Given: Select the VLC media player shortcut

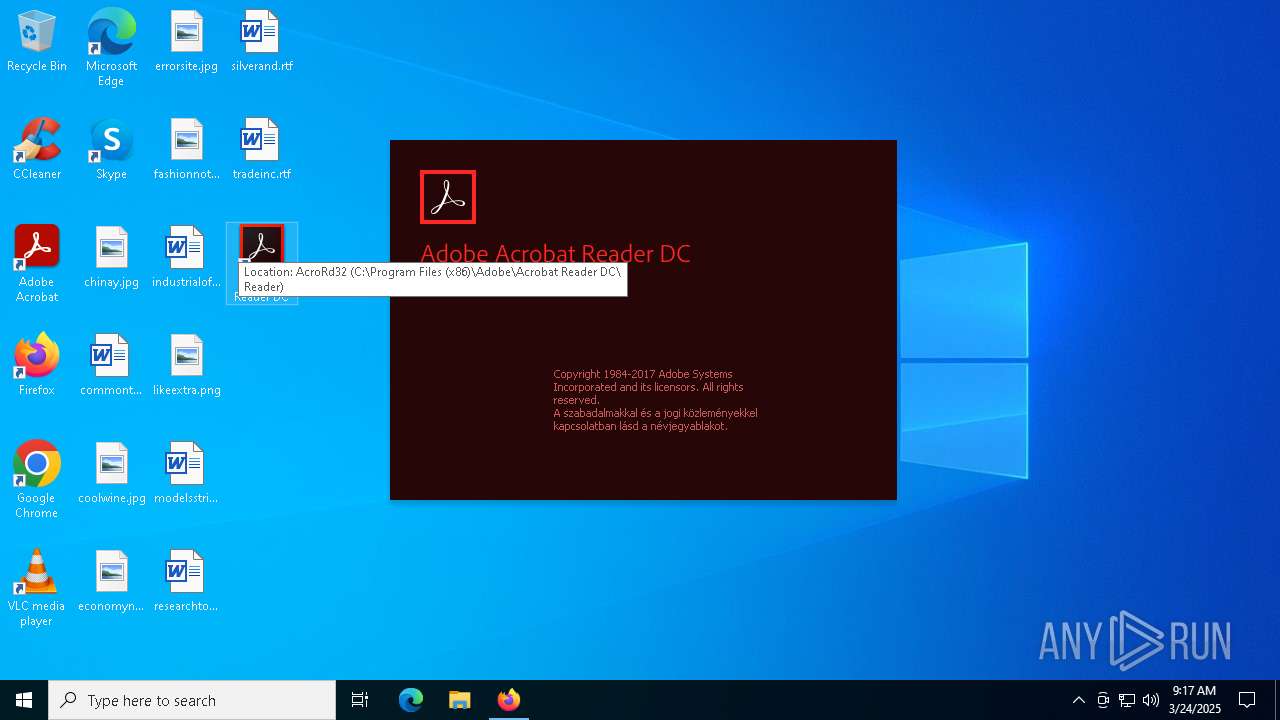Looking at the screenshot, I should pyautogui.click(x=37, y=588).
